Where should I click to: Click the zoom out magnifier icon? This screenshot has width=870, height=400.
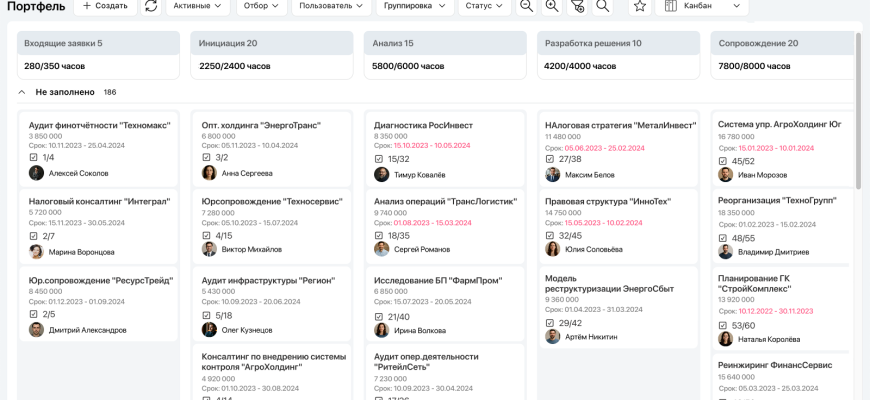(x=526, y=6)
